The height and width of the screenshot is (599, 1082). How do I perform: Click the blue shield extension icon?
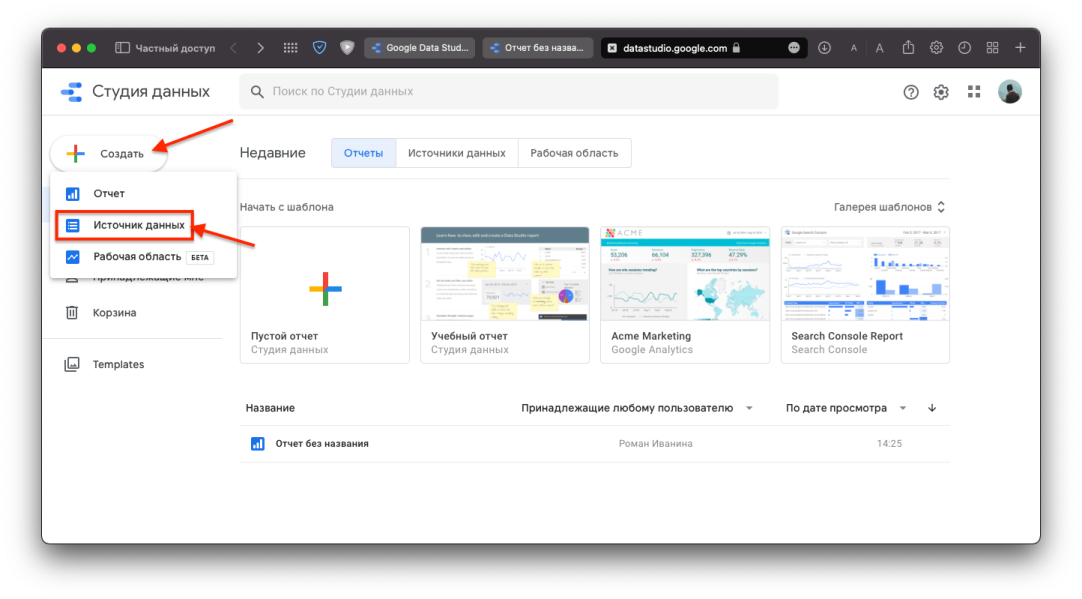click(x=319, y=48)
